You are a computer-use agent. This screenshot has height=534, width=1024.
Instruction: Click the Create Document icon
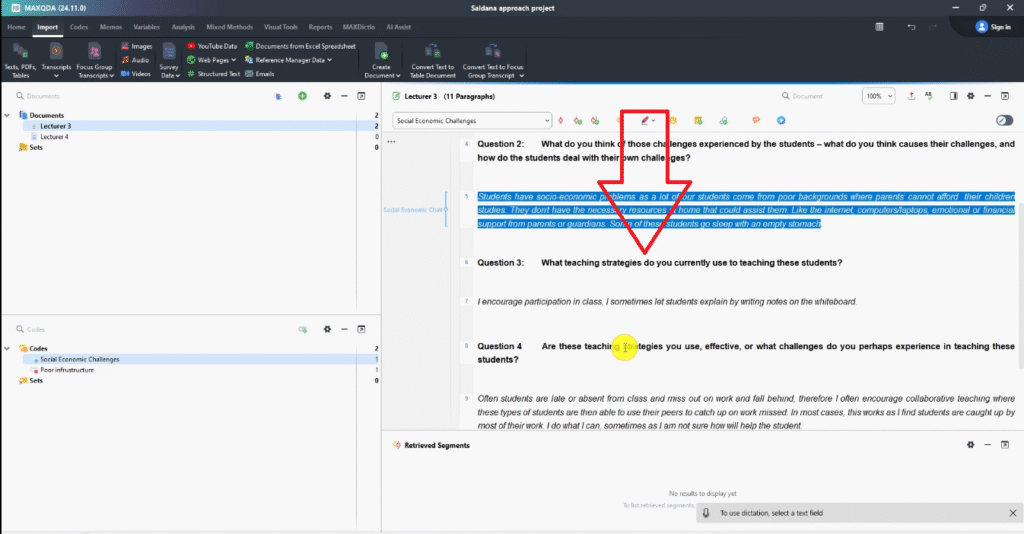[380, 51]
